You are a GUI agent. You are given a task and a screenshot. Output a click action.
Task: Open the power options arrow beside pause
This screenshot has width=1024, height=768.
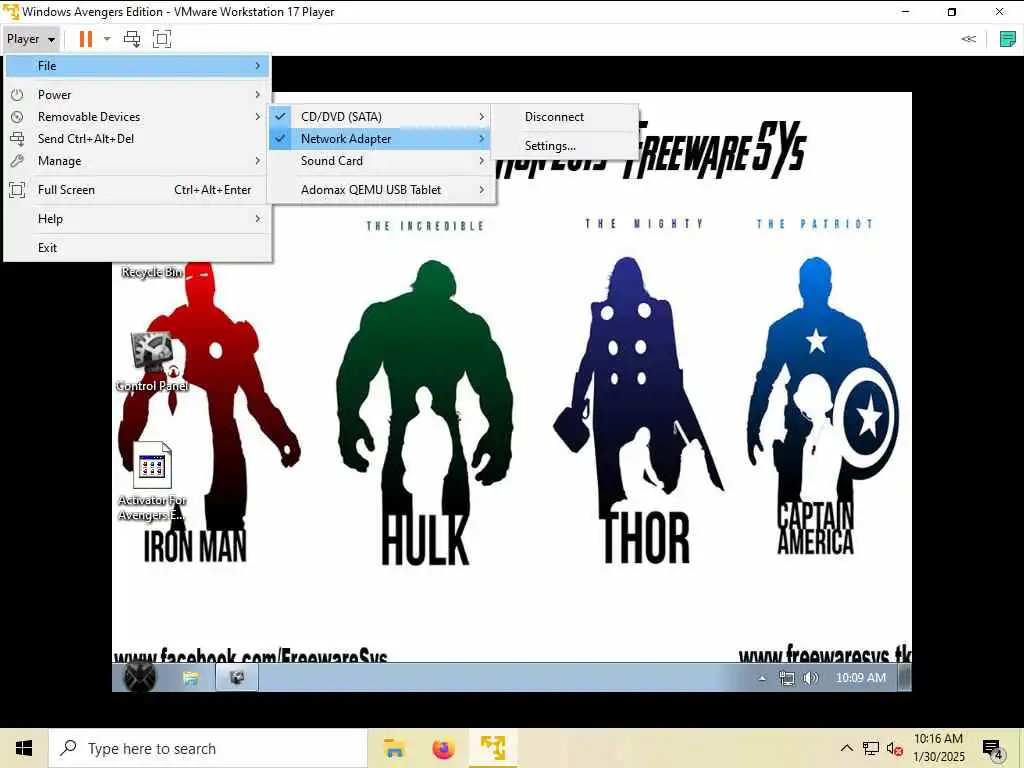click(x=107, y=39)
